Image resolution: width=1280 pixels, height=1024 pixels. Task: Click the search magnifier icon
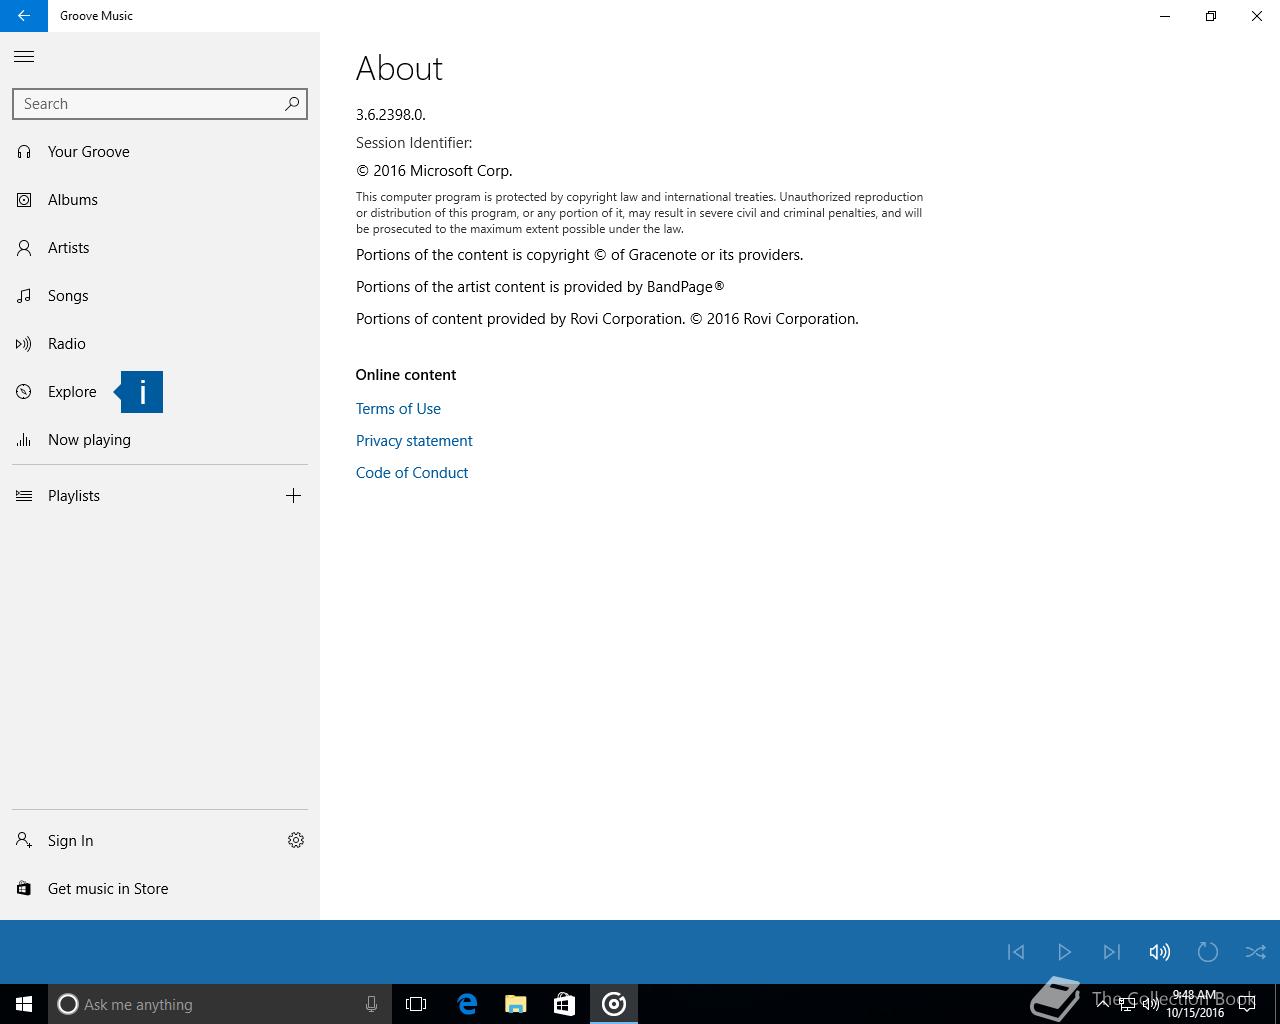point(292,103)
